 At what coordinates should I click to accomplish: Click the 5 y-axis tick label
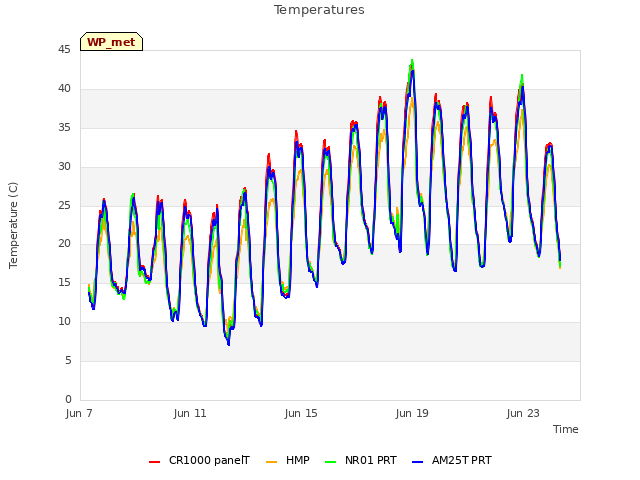point(68,360)
